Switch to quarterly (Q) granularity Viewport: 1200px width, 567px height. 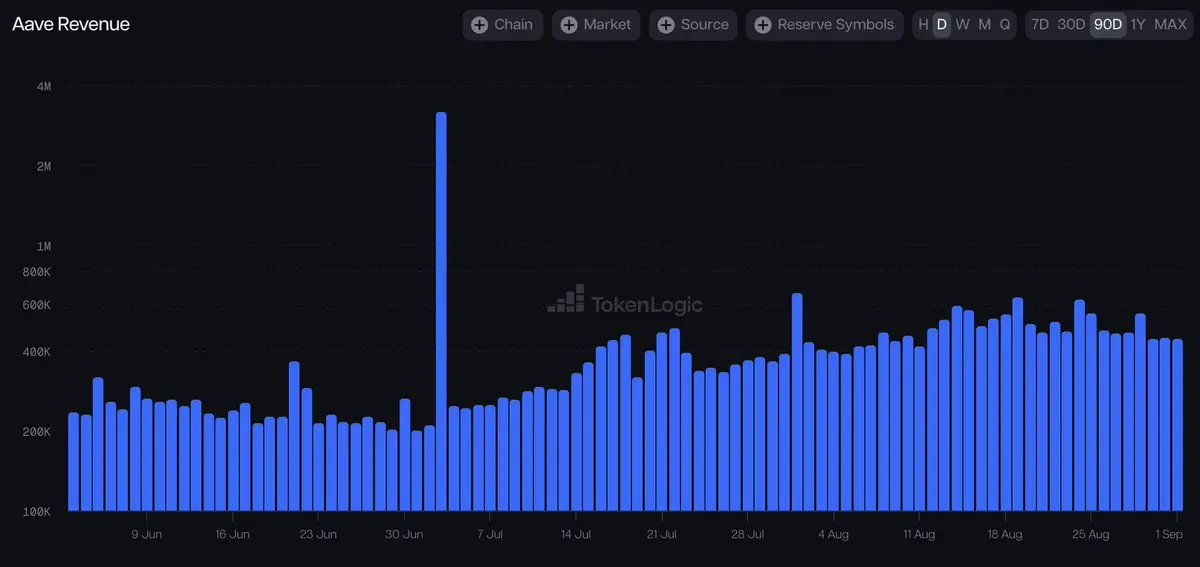1005,25
